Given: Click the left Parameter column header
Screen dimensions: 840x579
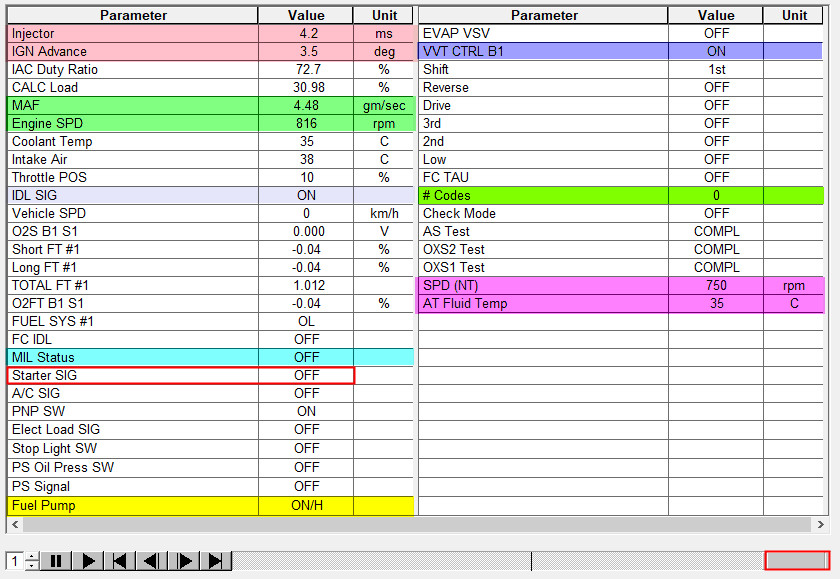Looking at the screenshot, I should click(x=132, y=15).
